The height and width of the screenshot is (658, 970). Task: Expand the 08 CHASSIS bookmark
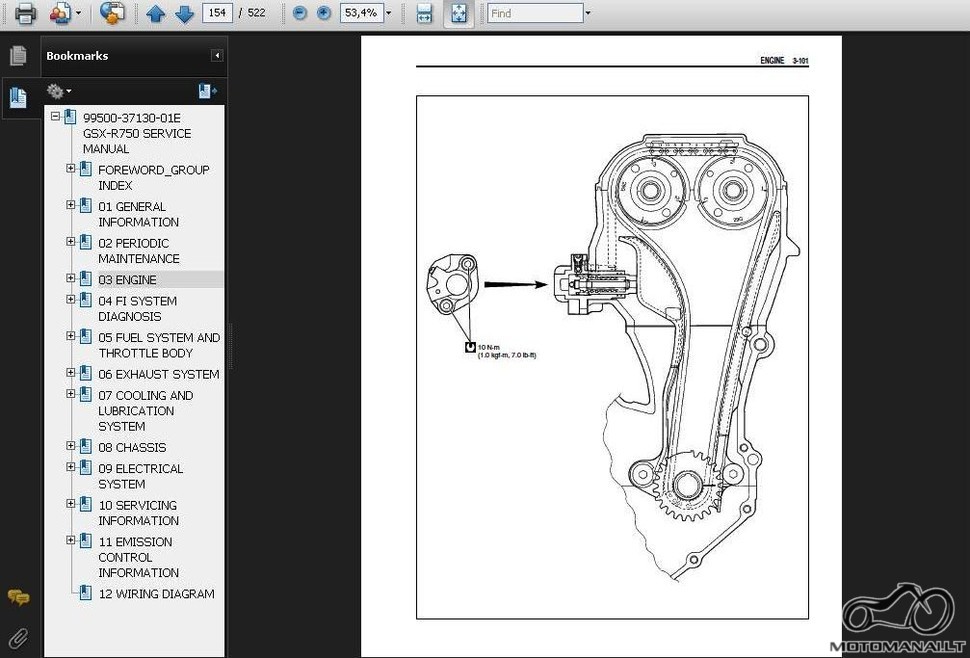pos(71,445)
